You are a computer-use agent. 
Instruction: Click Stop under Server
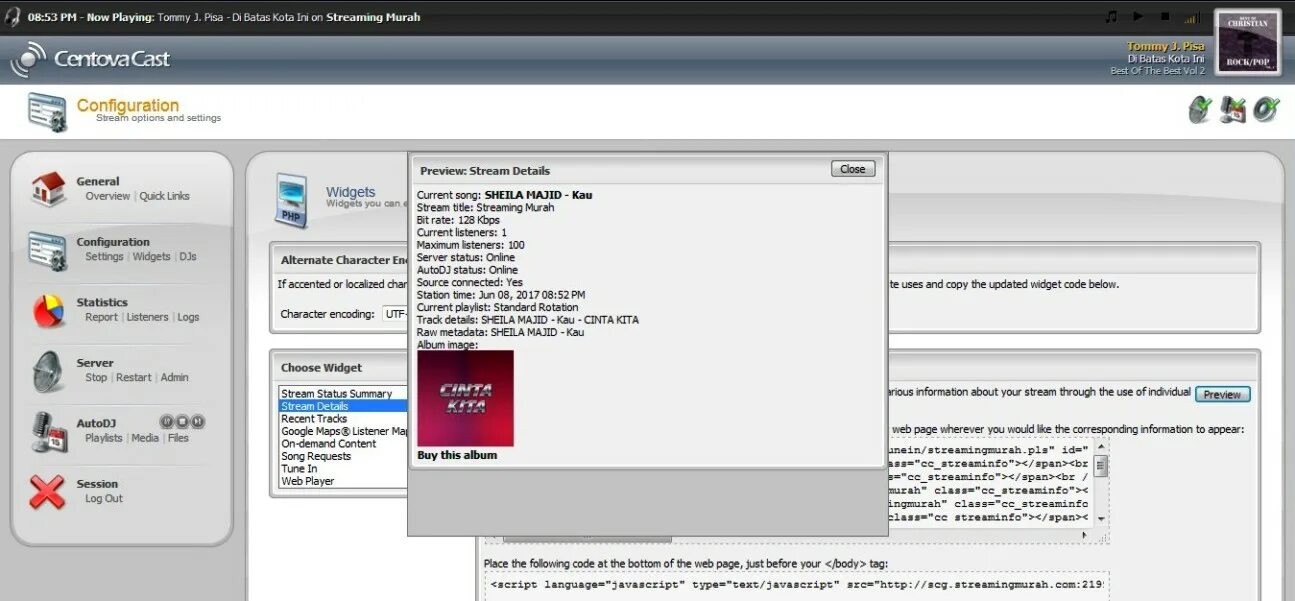(x=96, y=378)
